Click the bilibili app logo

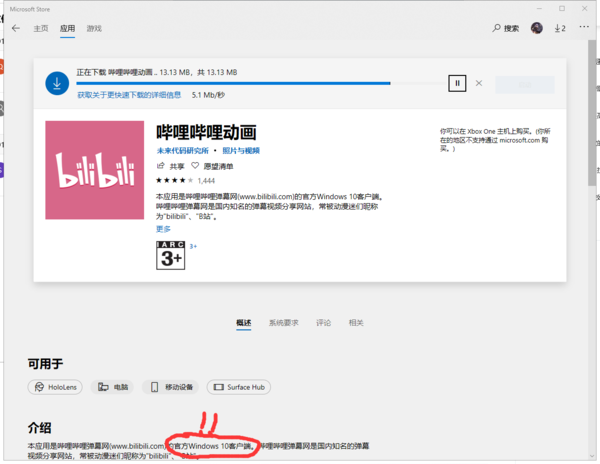95,170
